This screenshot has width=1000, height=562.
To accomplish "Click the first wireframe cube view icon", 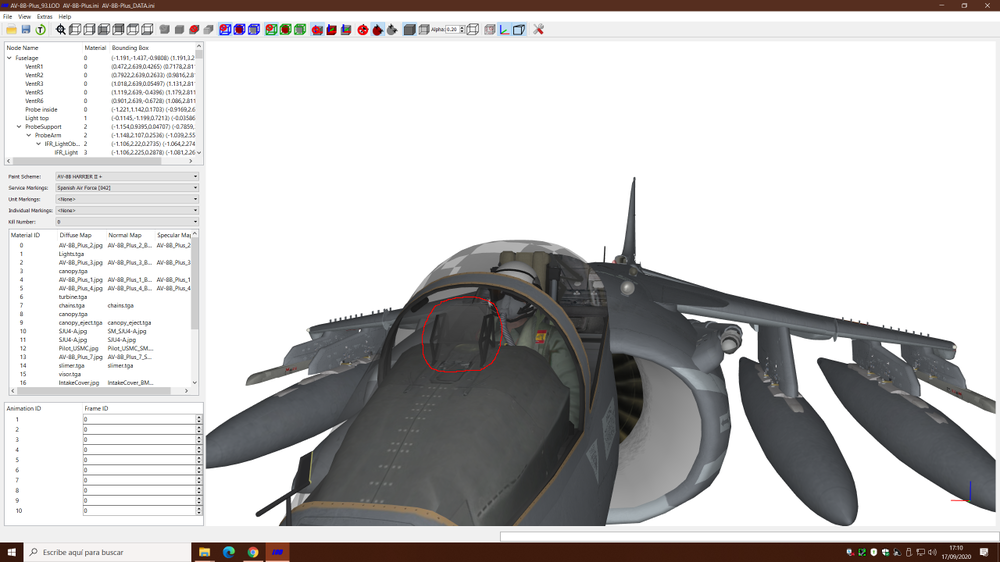I will [x=75, y=29].
